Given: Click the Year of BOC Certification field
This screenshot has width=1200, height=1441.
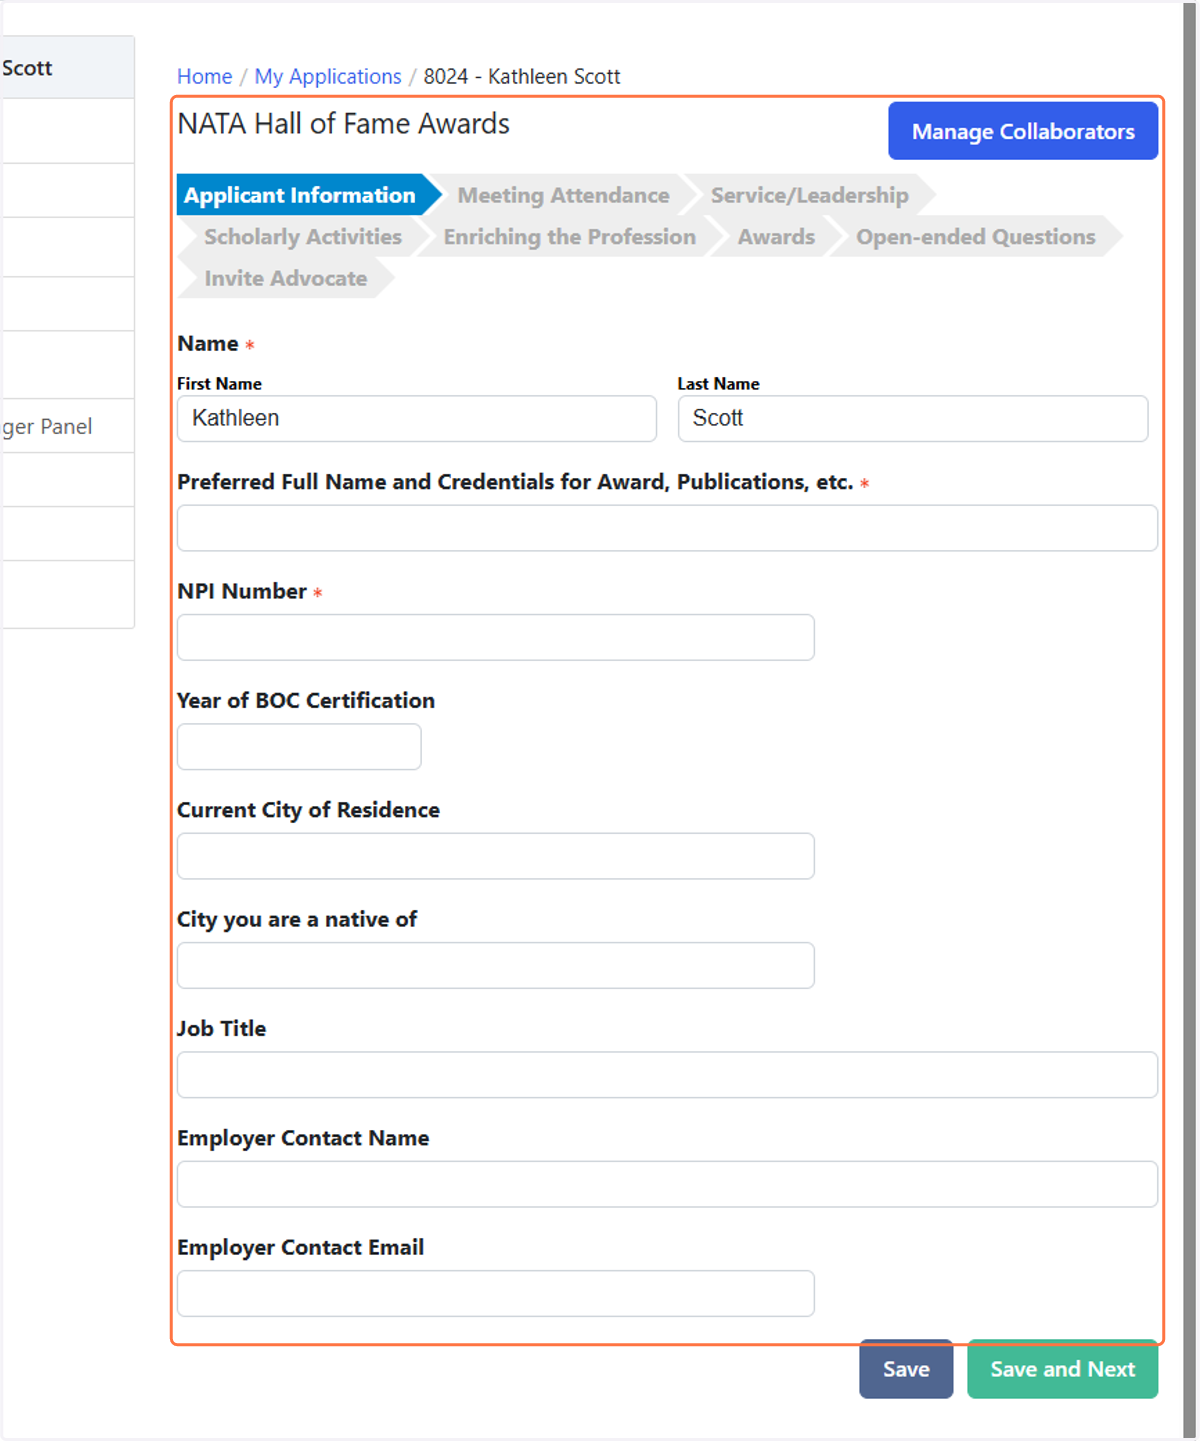Looking at the screenshot, I should pos(299,747).
